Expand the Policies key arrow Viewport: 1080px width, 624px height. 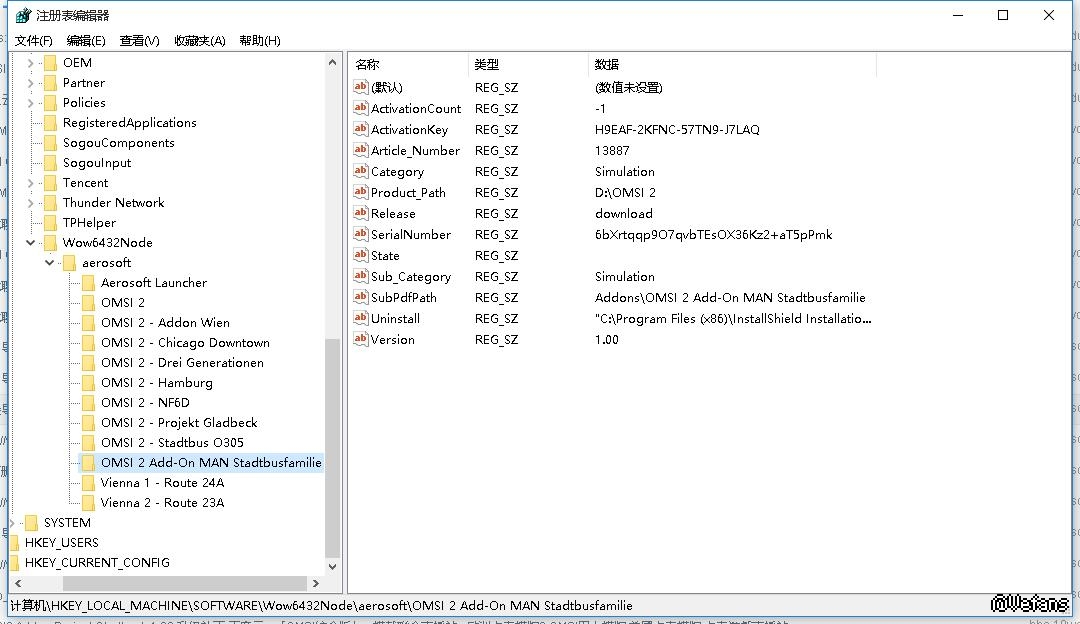click(x=31, y=103)
